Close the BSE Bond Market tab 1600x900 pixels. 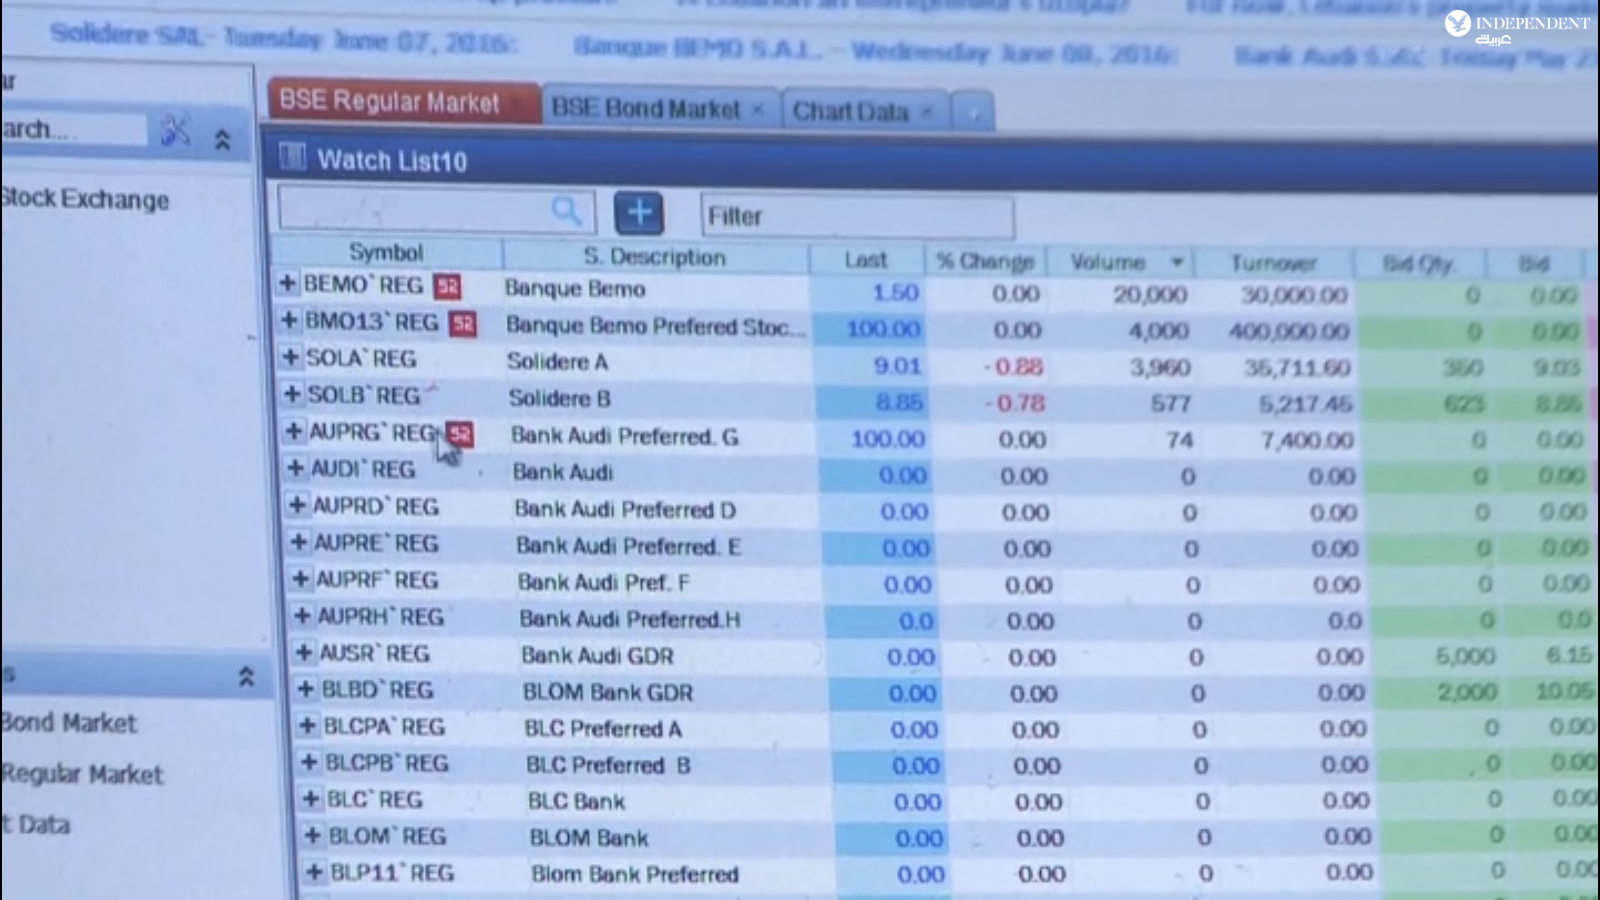point(758,109)
